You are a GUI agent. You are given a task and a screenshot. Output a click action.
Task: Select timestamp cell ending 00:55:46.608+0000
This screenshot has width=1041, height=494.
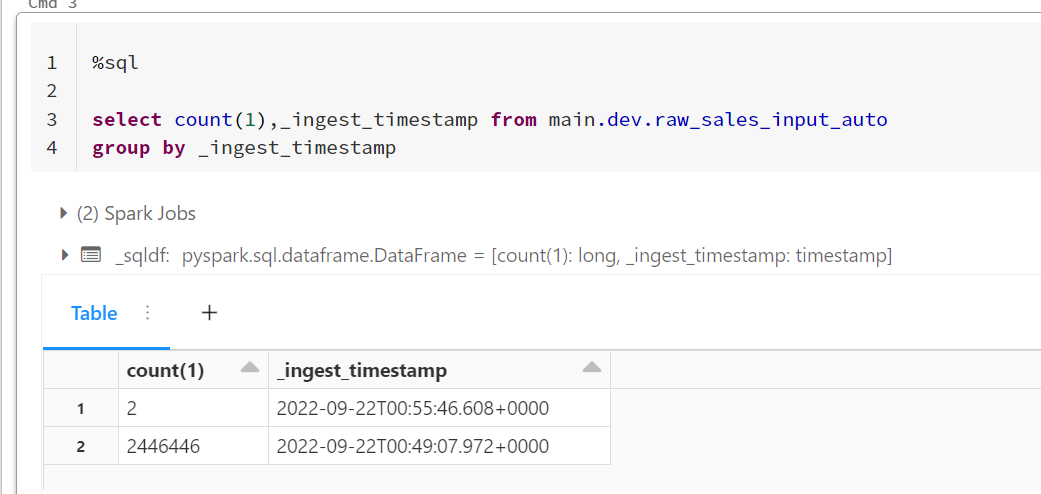tap(412, 408)
